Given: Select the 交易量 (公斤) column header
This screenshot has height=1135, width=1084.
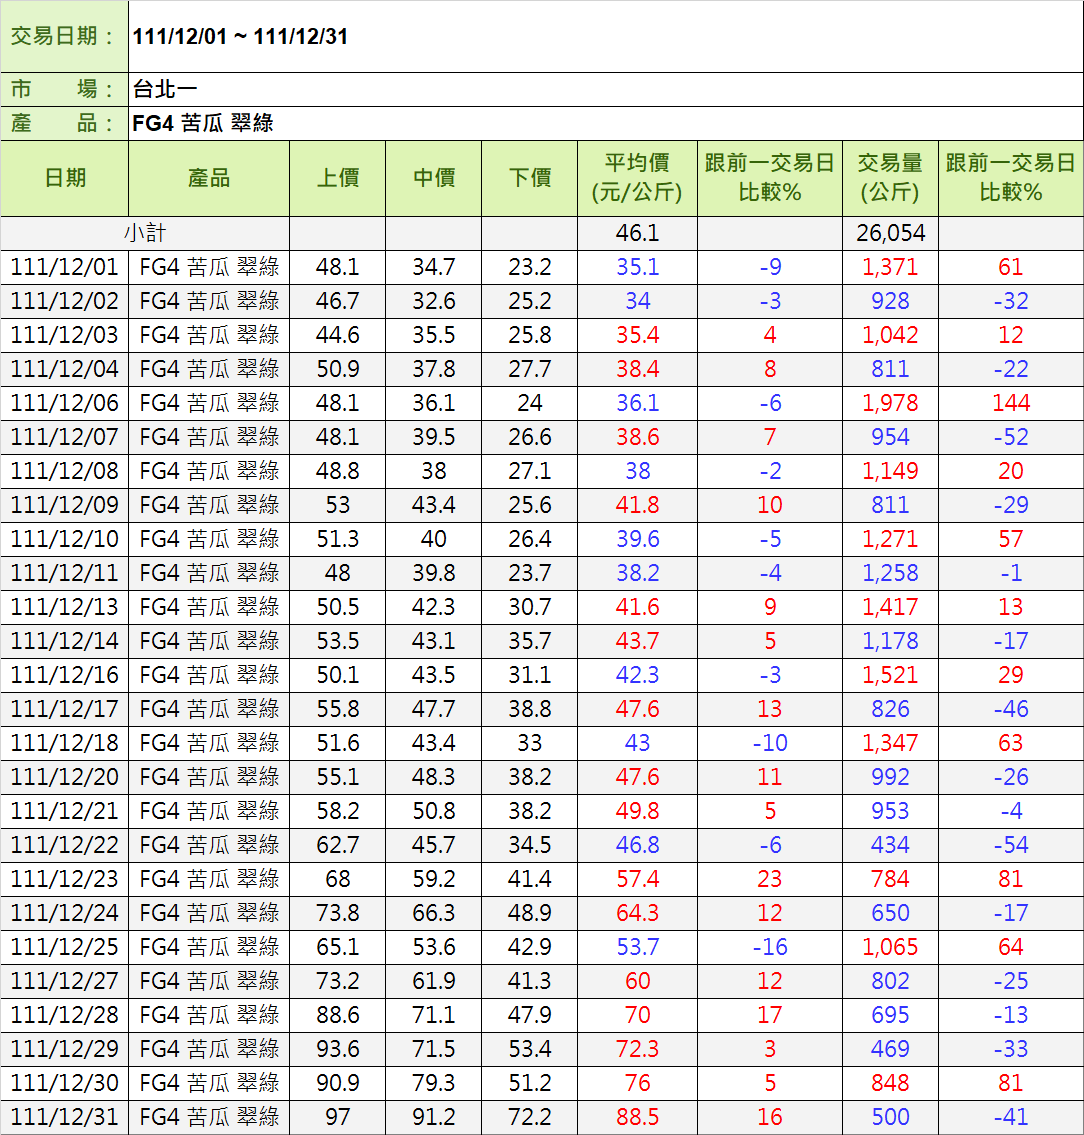Looking at the screenshot, I should [889, 178].
